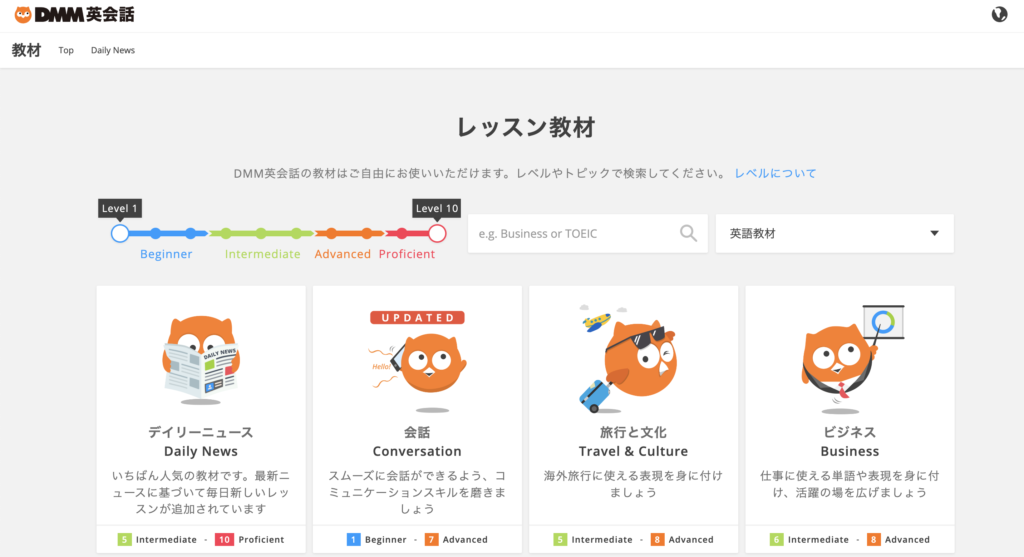
Task: Click Proficient text on Daily News card
Action: 261,539
